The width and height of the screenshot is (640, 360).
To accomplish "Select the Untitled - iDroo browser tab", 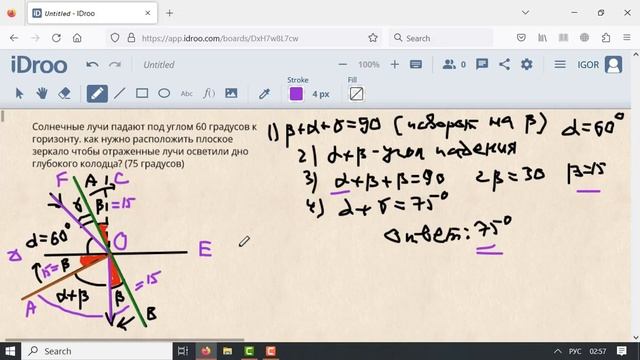I will [92, 13].
